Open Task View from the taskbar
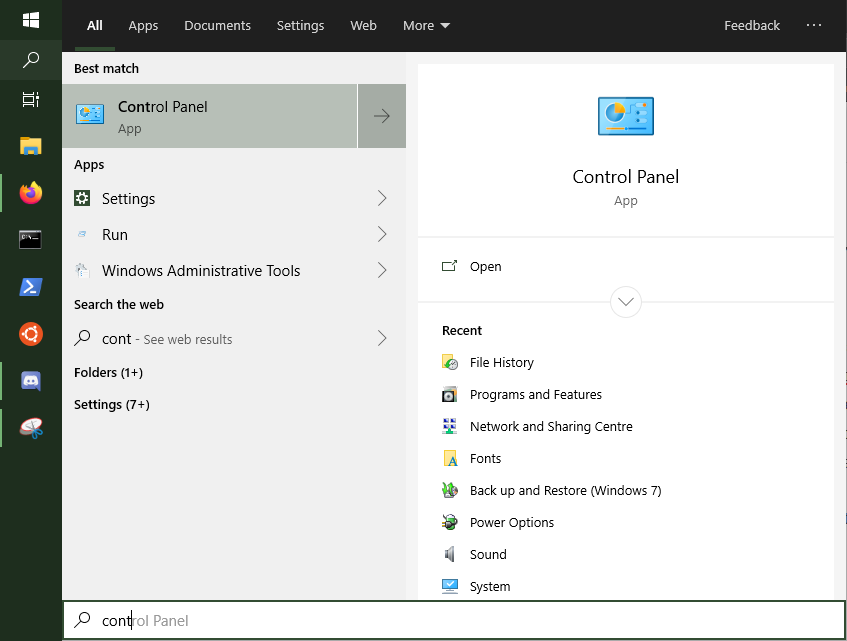 pyautogui.click(x=31, y=99)
